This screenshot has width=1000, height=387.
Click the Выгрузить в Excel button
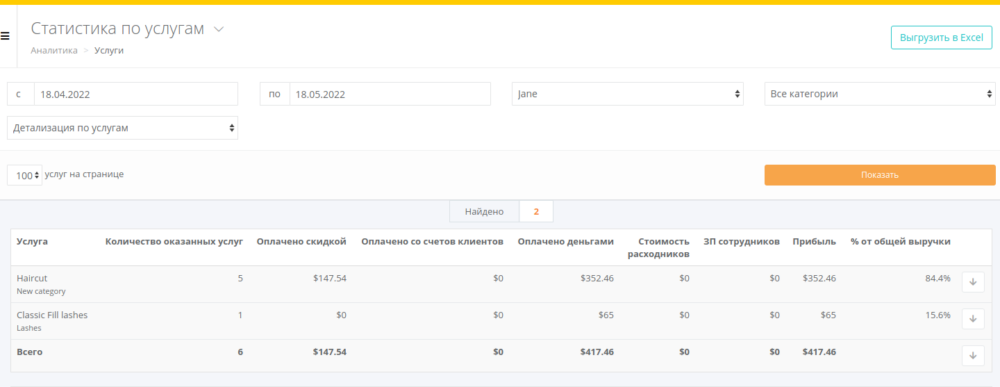pyautogui.click(x=941, y=38)
